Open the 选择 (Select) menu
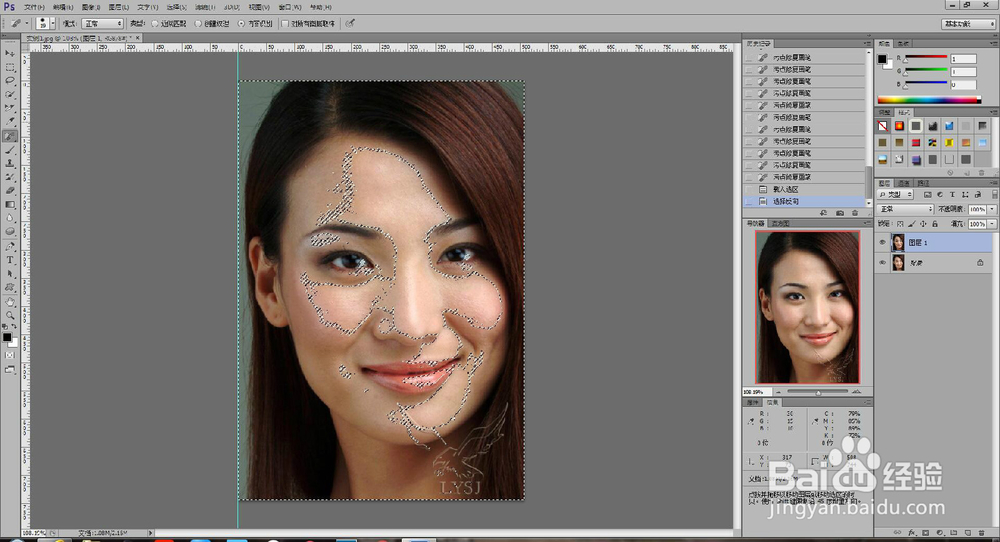 pos(177,7)
